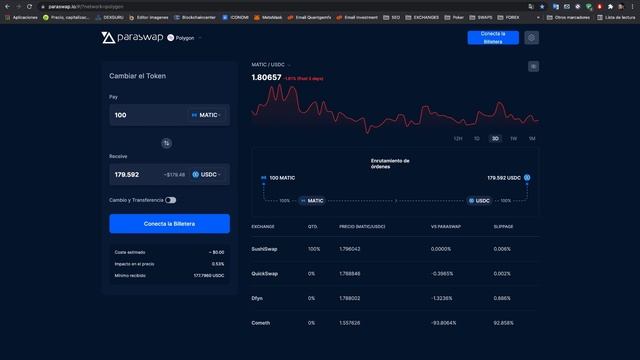Bookmark this page with star icon

[x=542, y=7]
